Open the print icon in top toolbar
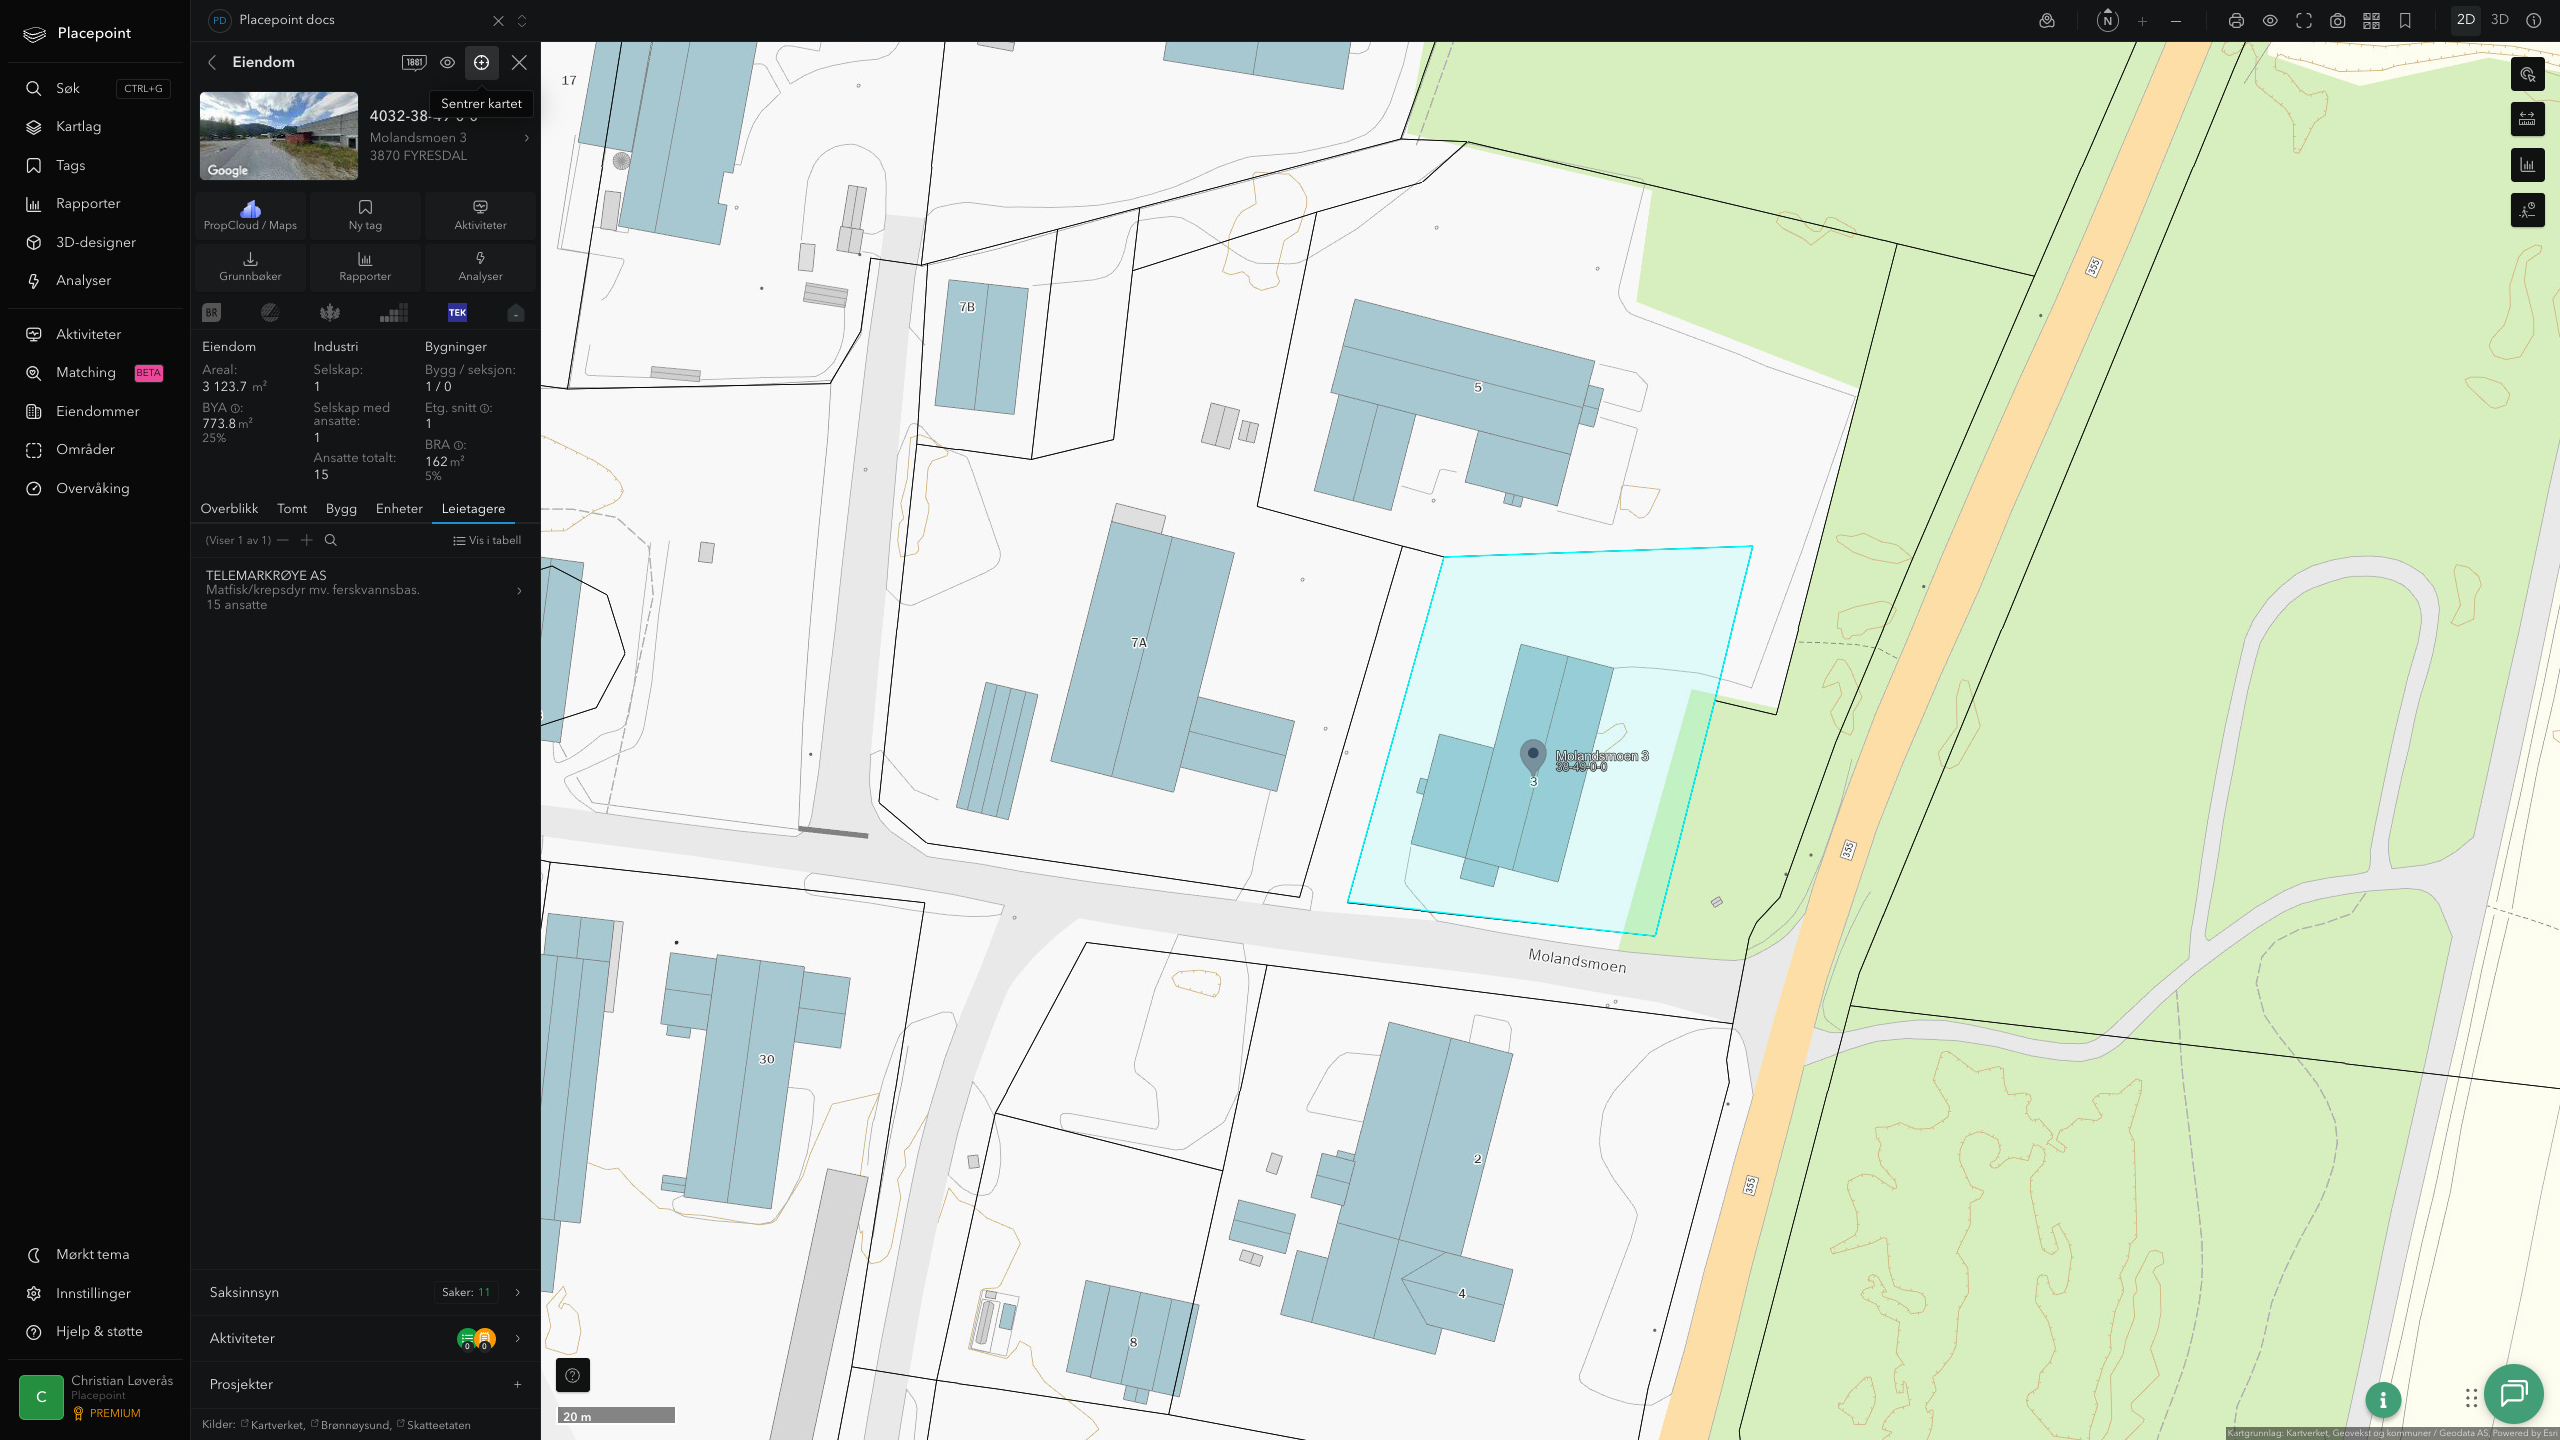 click(x=2236, y=20)
